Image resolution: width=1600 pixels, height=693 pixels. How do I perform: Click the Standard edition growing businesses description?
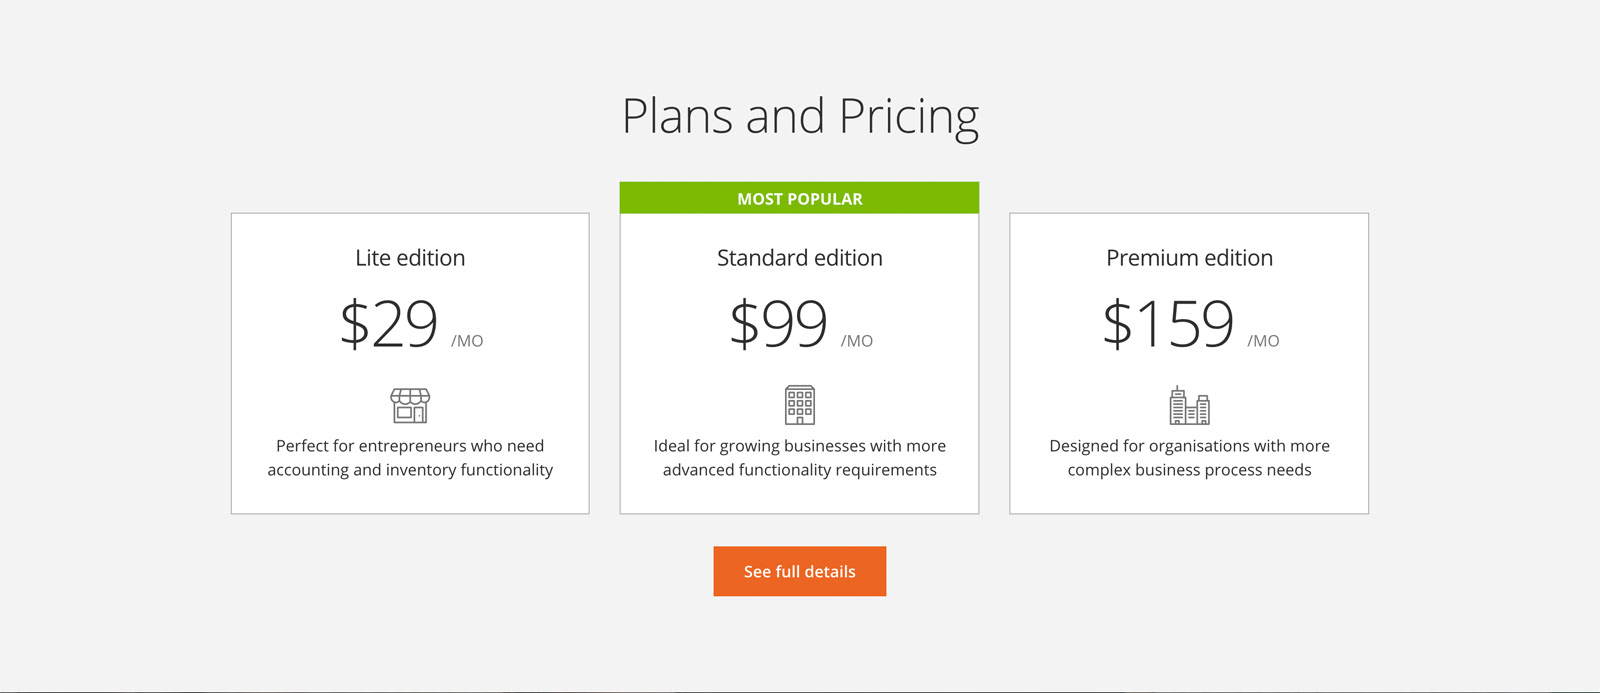(800, 458)
